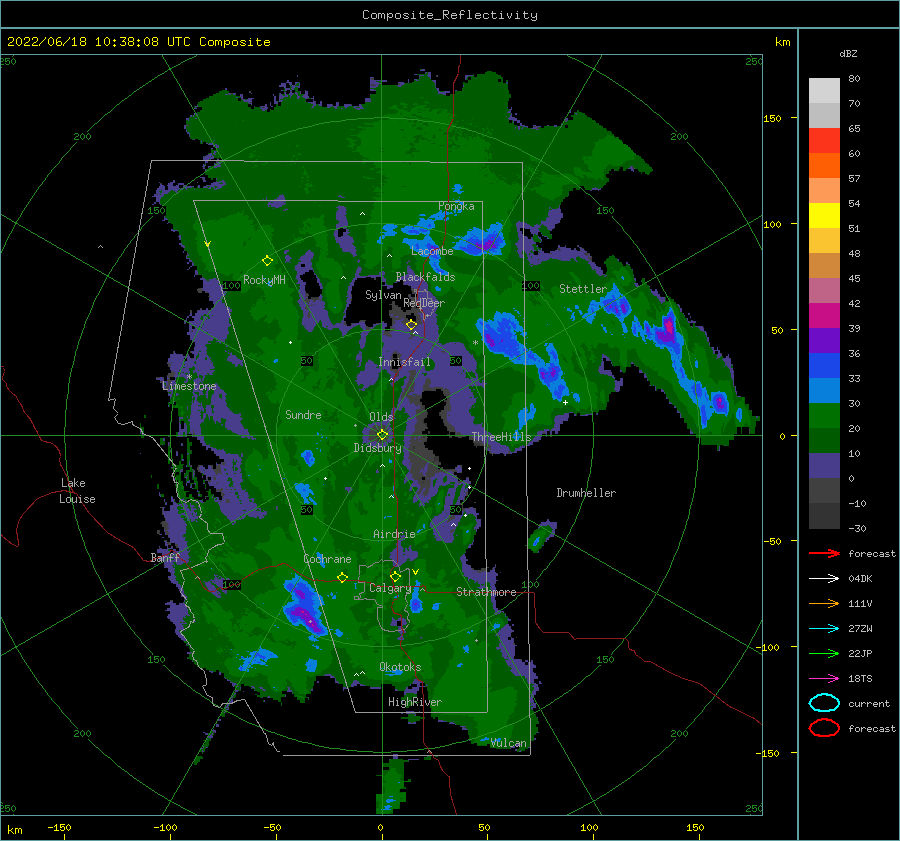The width and height of the screenshot is (900, 841).
Task: Click the Sylvan label
Action: point(383,295)
